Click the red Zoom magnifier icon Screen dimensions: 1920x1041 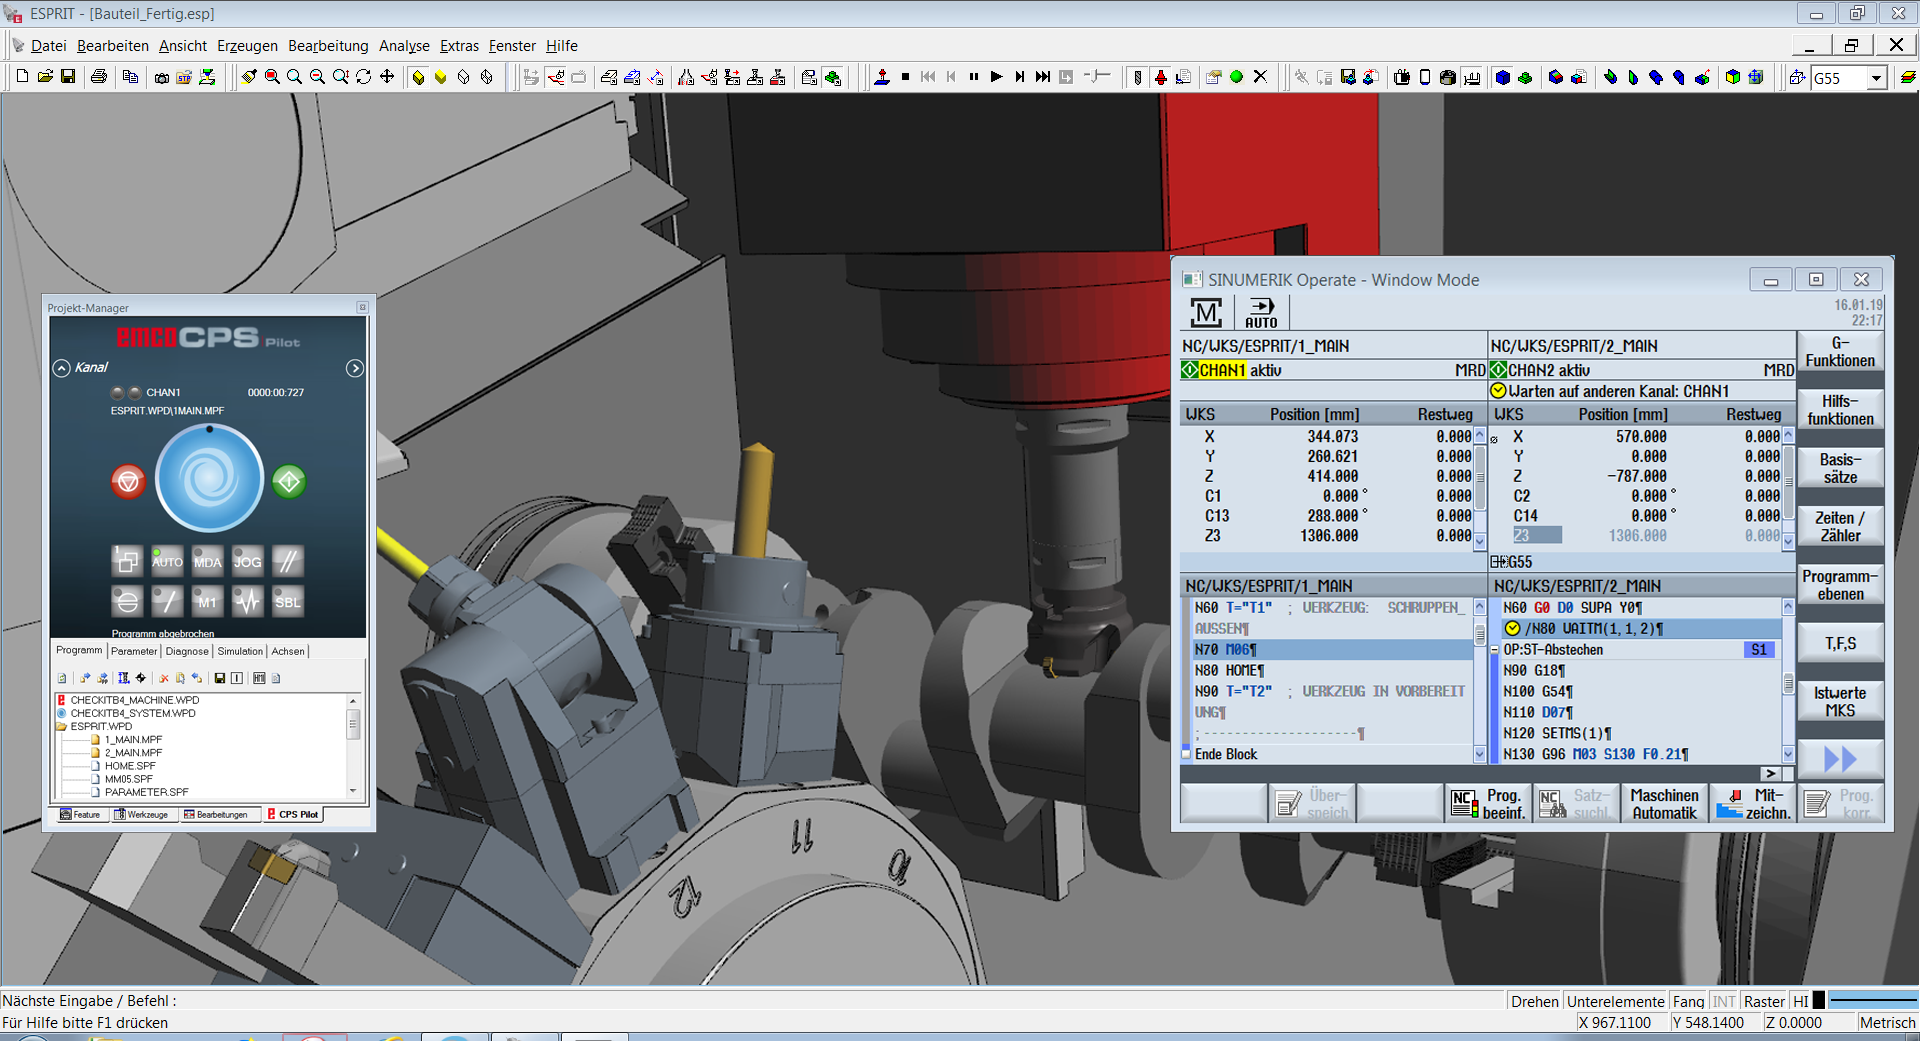tap(272, 77)
